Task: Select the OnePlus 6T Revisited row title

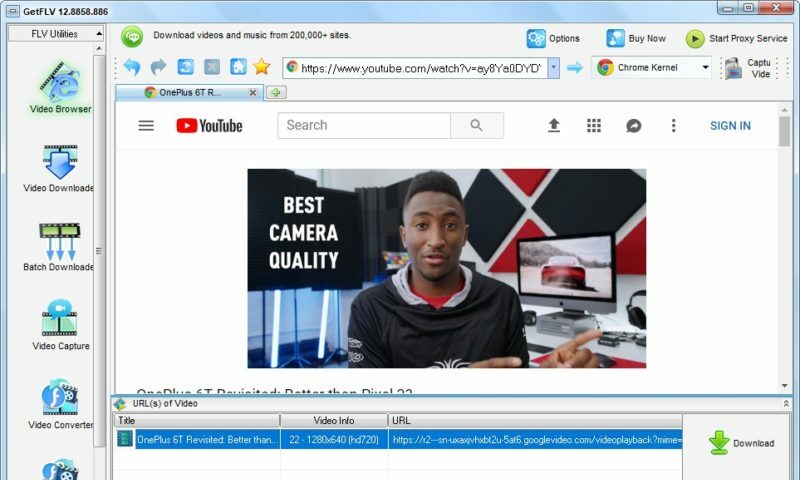Action: point(207,439)
